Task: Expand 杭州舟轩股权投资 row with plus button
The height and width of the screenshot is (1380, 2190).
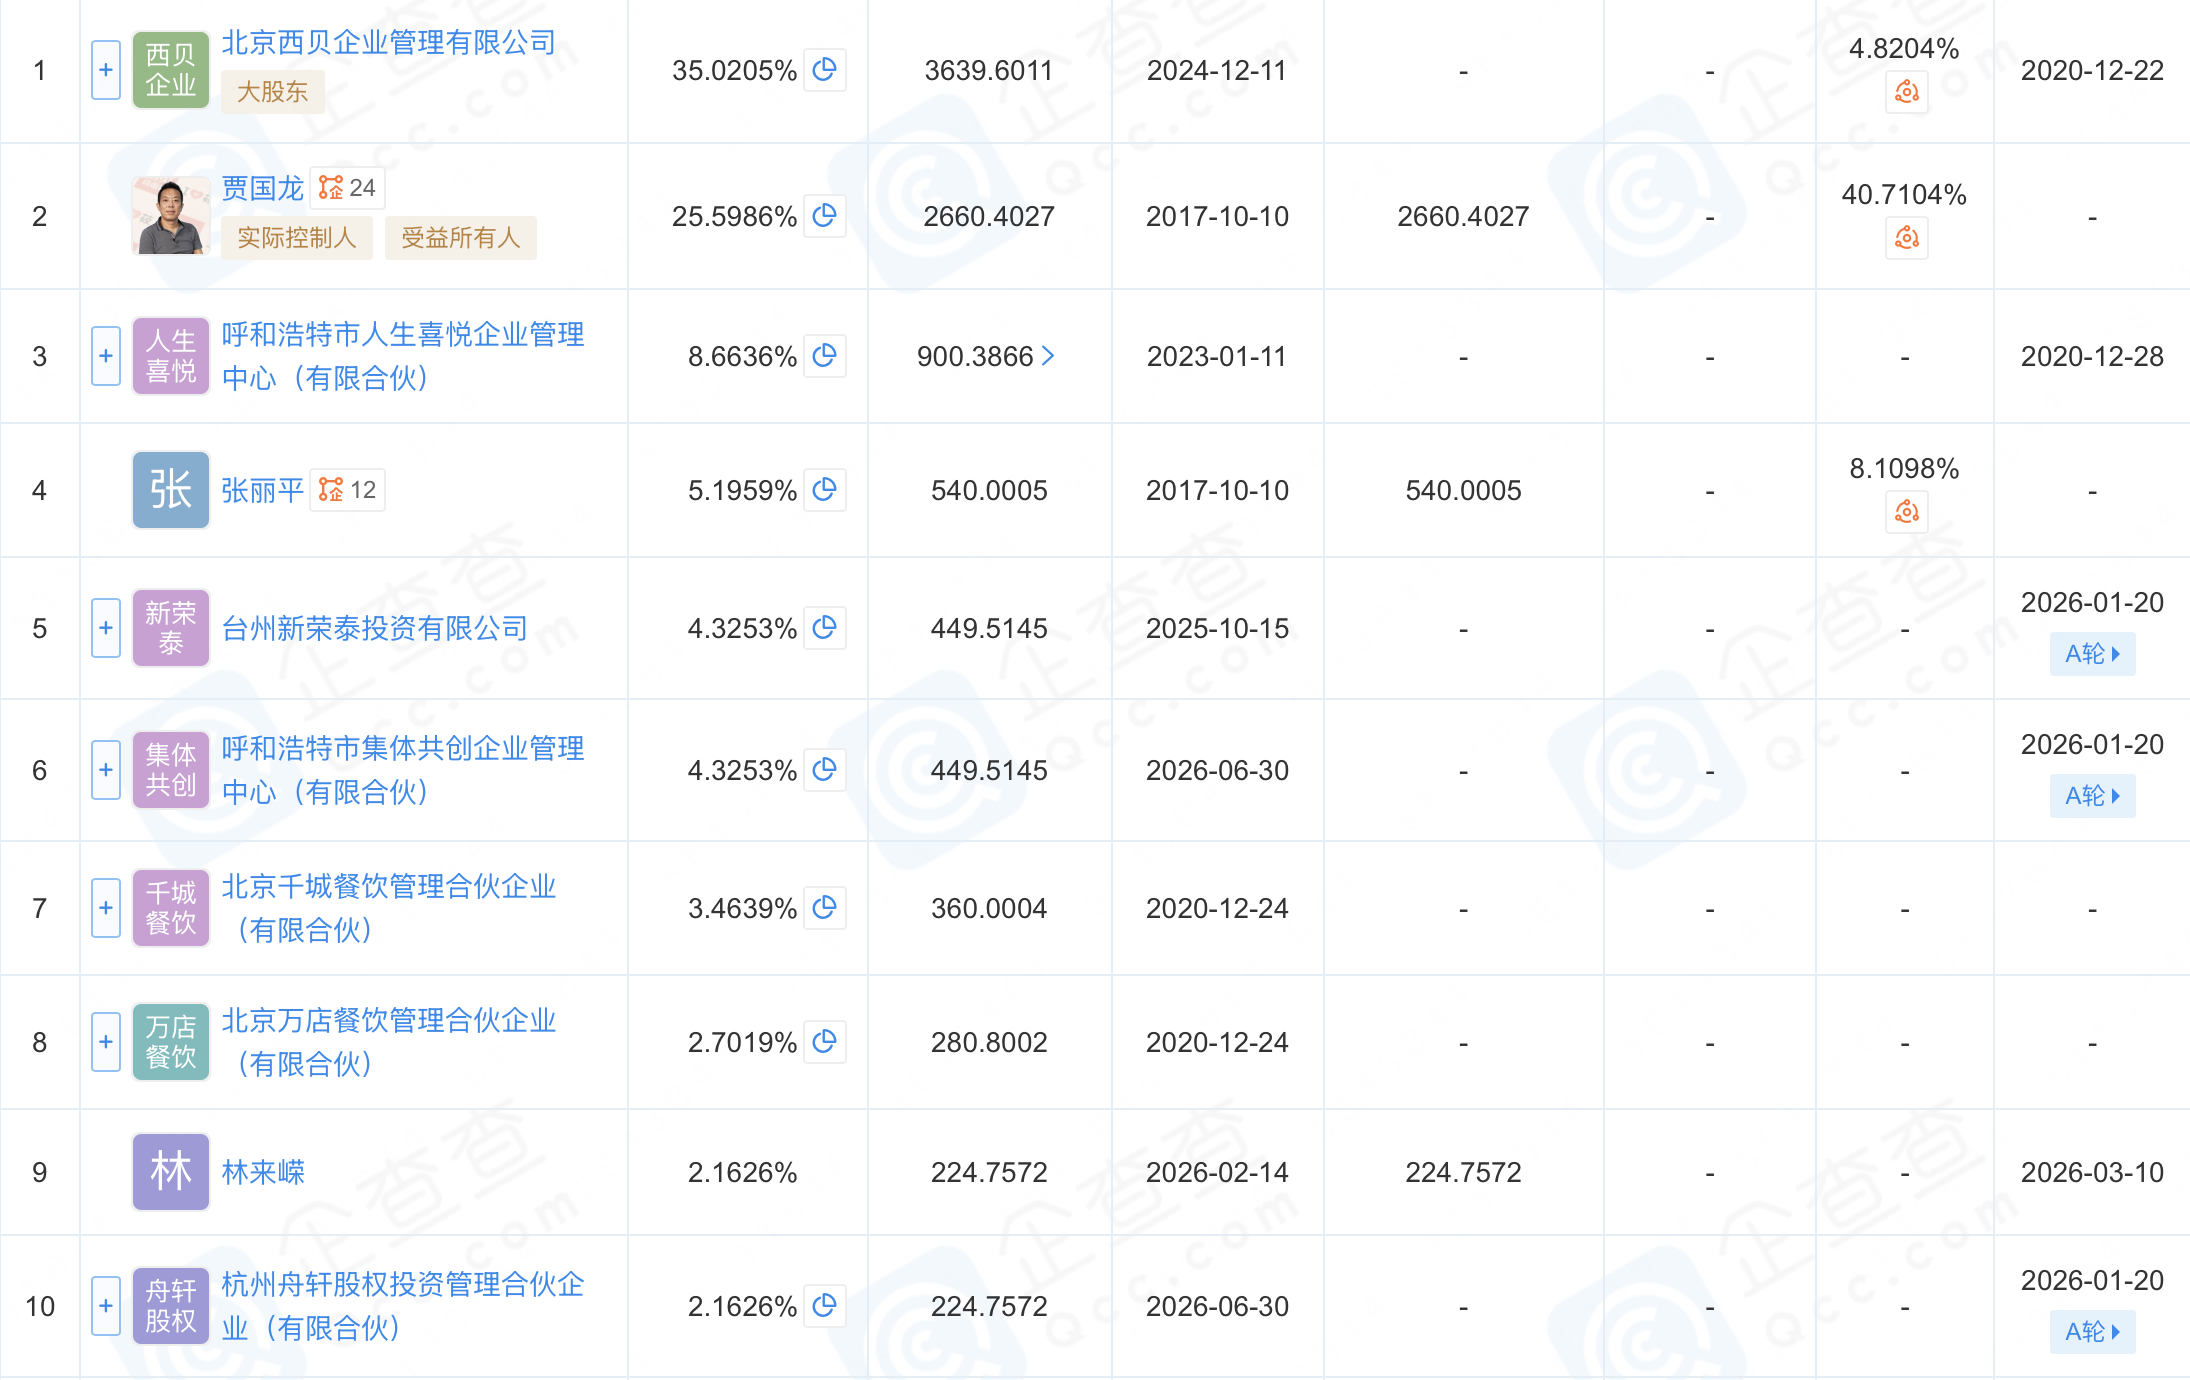Action: pos(106,1306)
